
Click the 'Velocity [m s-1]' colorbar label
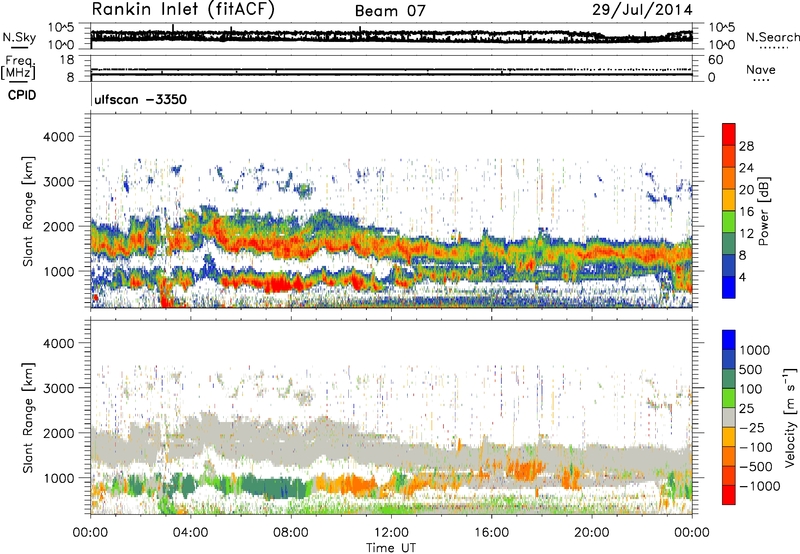[x=790, y=417]
